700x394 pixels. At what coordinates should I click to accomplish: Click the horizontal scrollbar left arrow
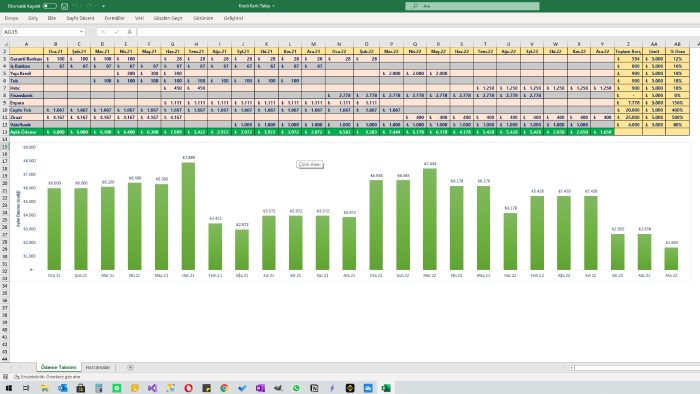pyautogui.click(x=571, y=368)
